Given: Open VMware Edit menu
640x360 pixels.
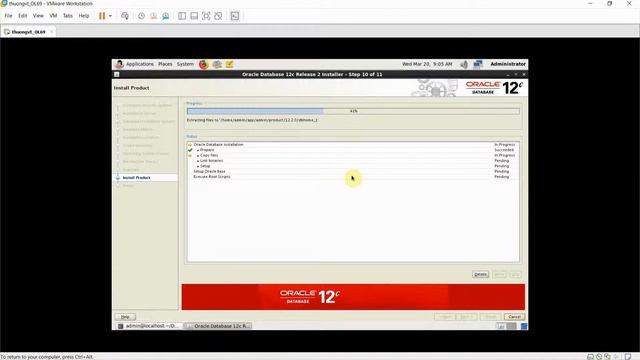Looking at the screenshot, I should click(22, 16).
